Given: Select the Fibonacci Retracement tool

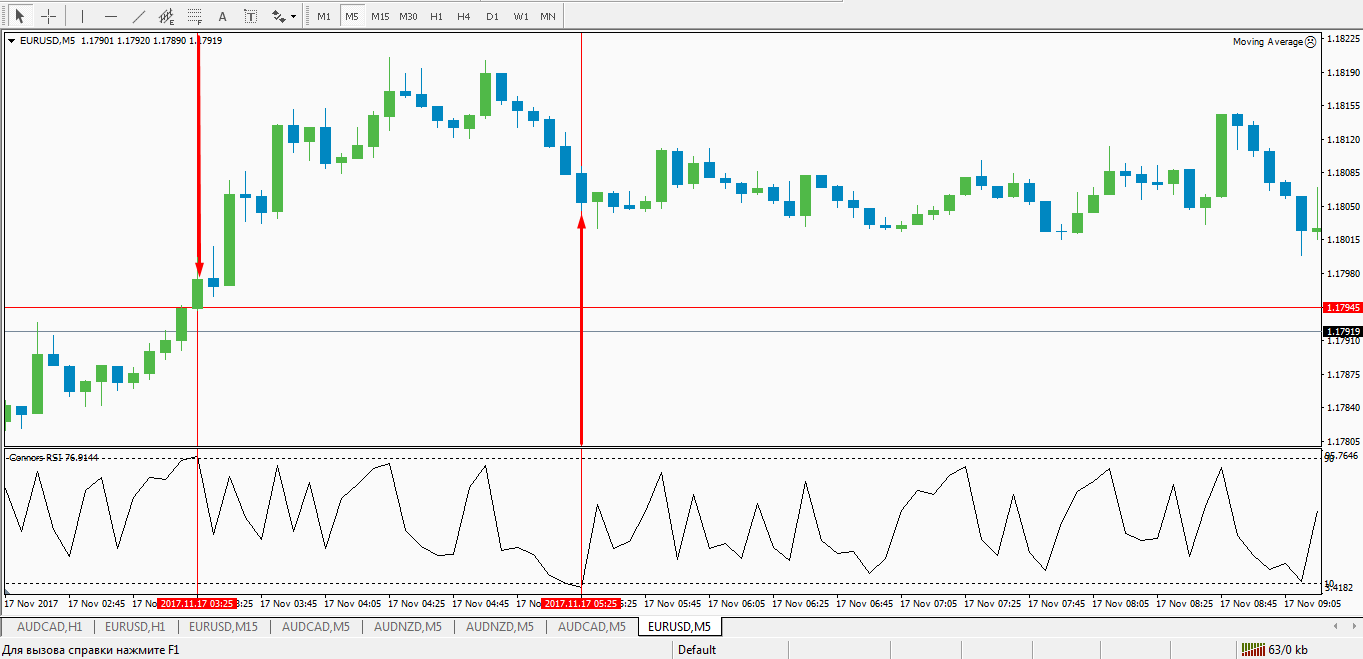Looking at the screenshot, I should tap(194, 16).
